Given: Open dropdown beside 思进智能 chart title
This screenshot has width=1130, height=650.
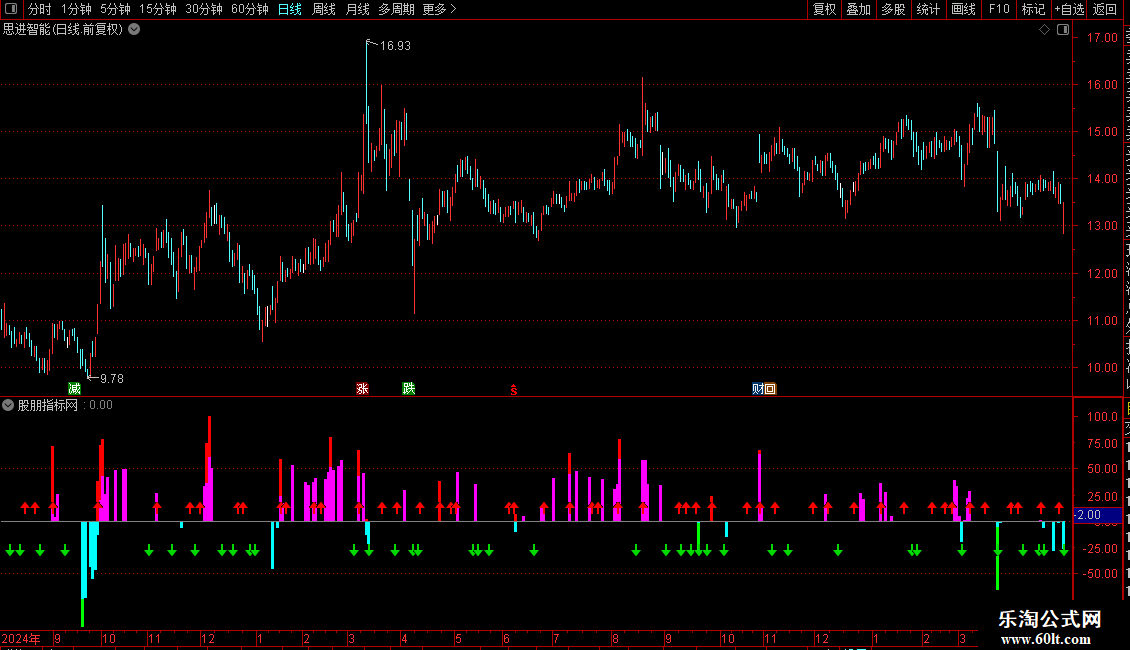Looking at the screenshot, I should [x=134, y=30].
